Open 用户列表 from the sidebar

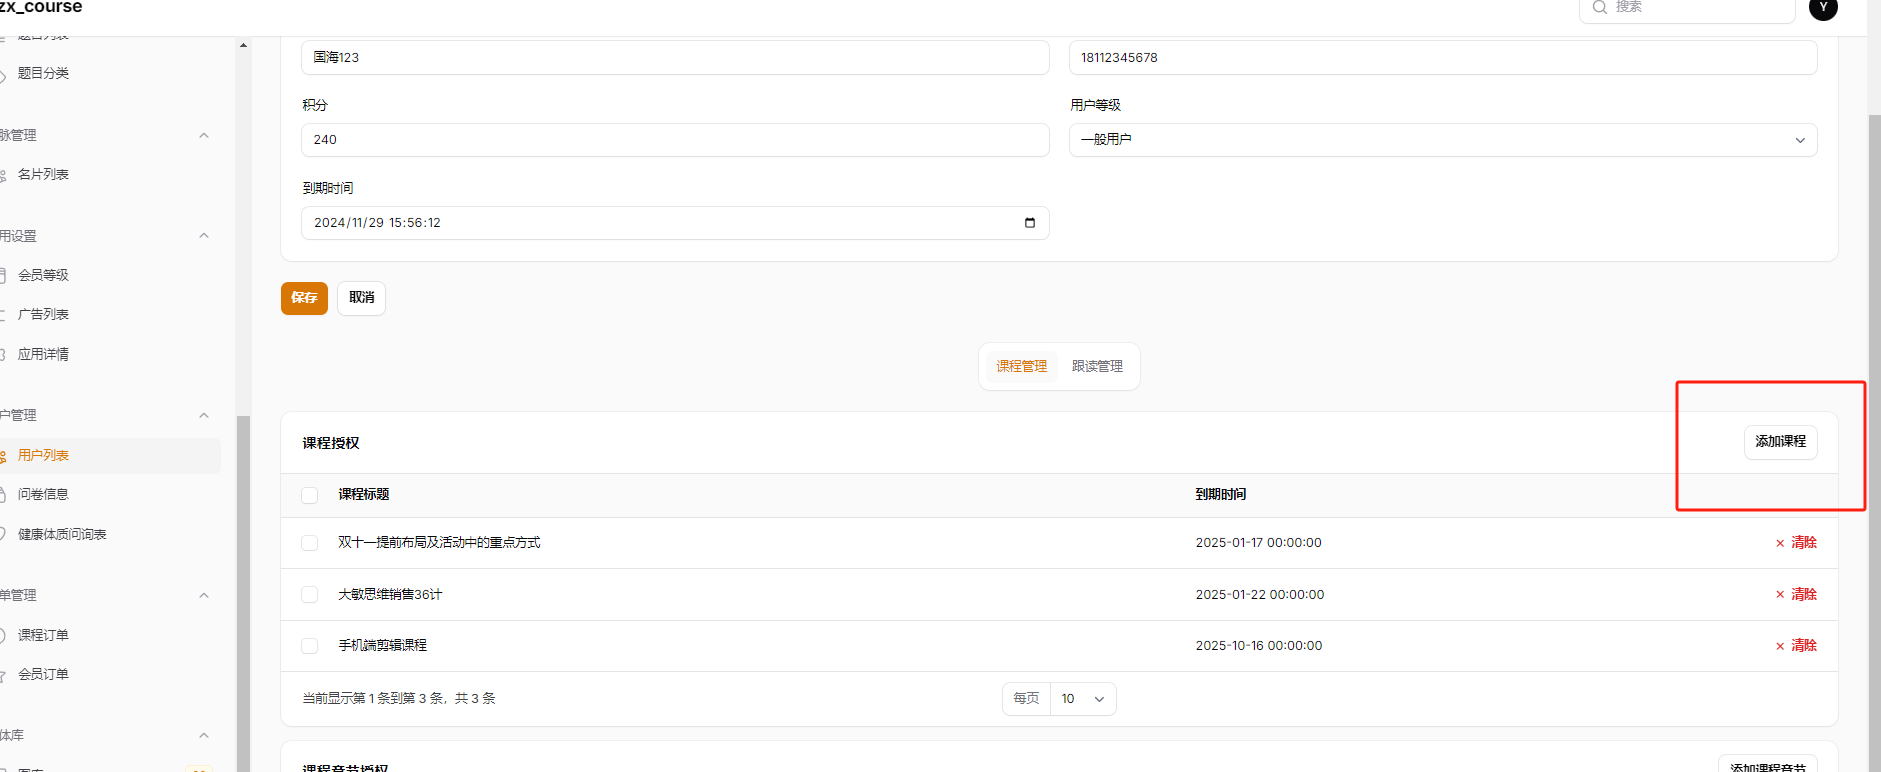43,456
